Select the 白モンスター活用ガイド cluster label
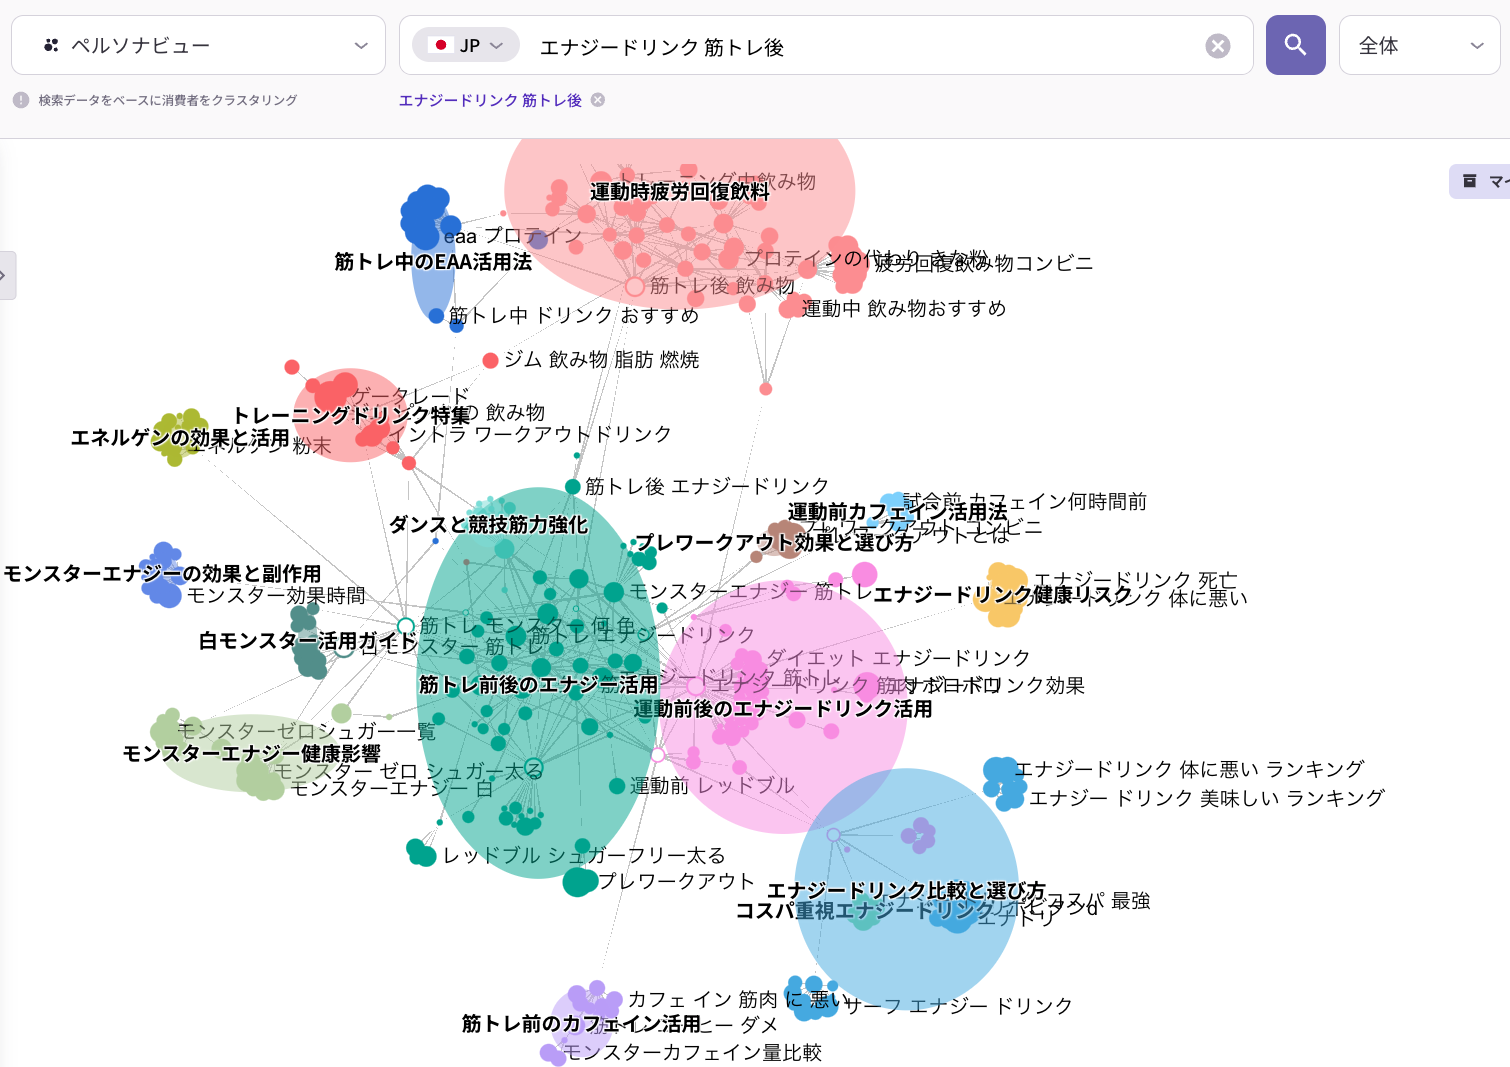Screen dimensions: 1510x1067 (x=308, y=641)
